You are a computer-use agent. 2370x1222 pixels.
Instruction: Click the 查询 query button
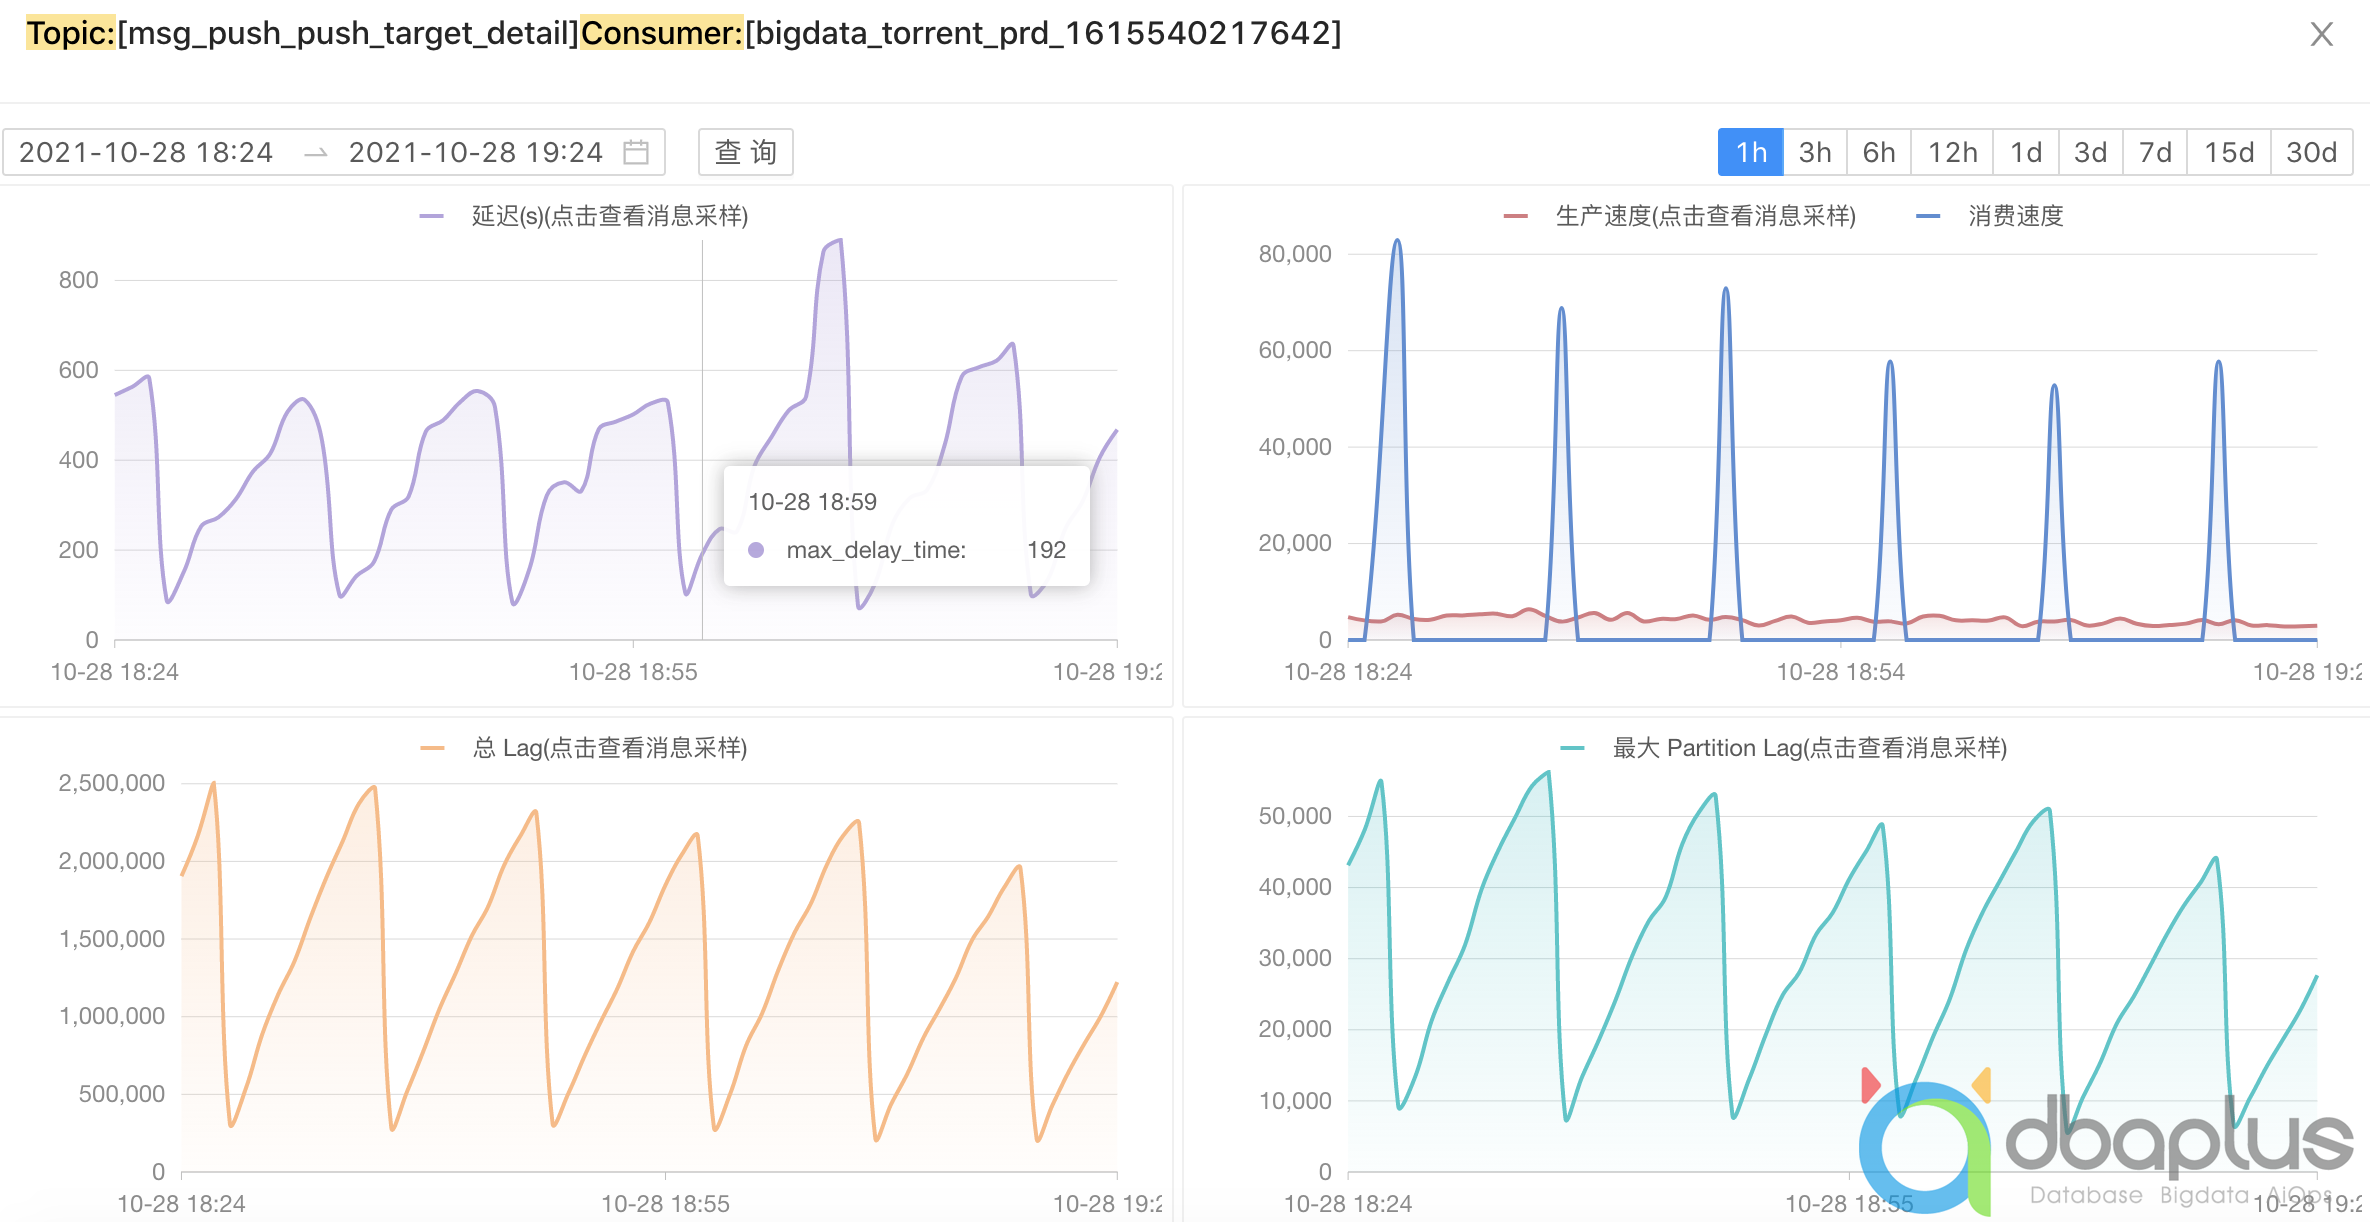746,152
